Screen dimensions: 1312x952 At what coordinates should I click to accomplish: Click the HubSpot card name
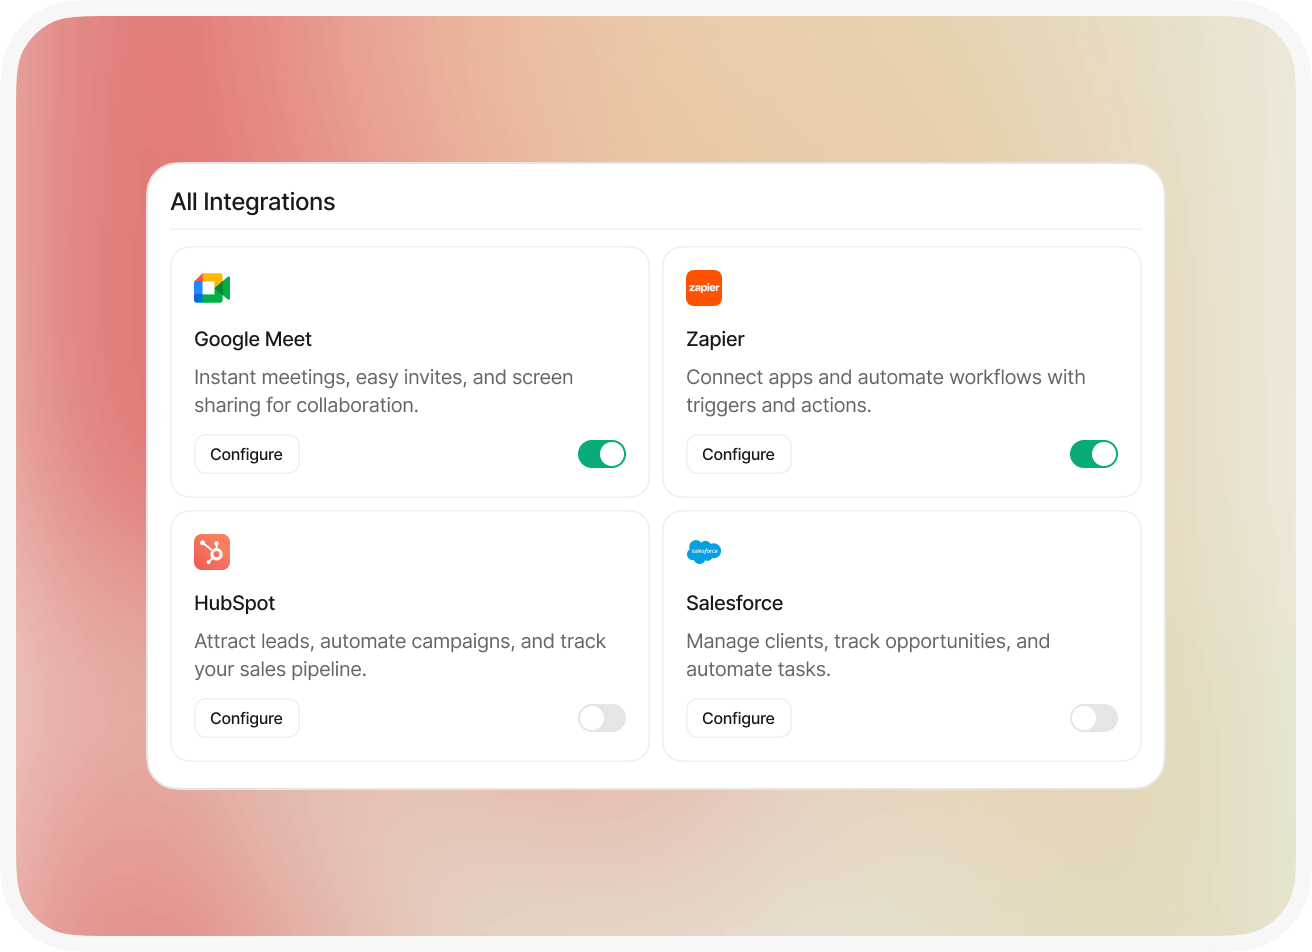click(x=234, y=603)
